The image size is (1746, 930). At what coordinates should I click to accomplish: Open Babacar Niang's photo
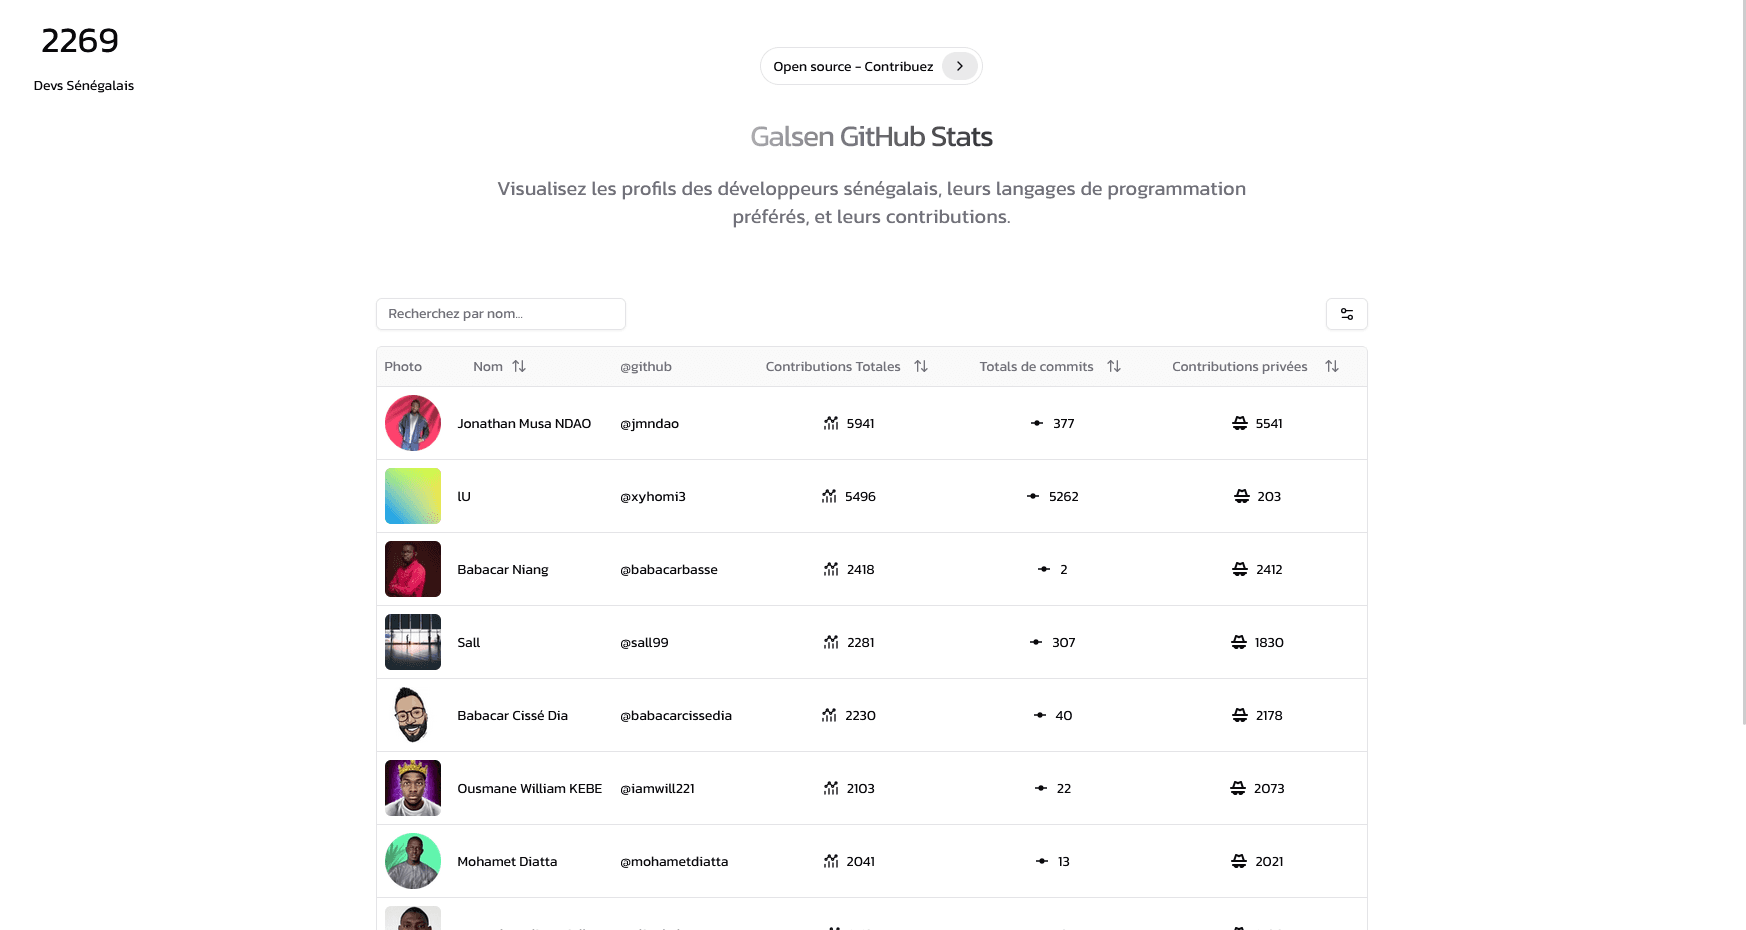(x=413, y=569)
